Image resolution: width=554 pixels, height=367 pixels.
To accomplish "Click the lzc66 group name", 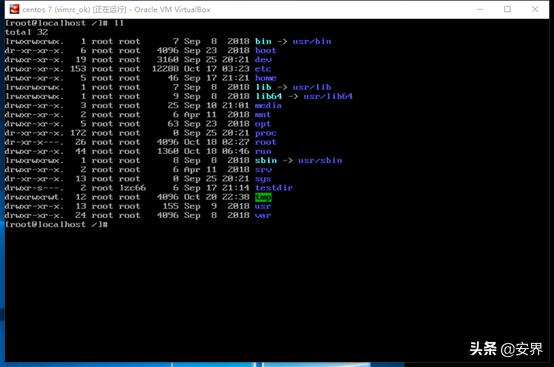I will pyautogui.click(x=132, y=188).
